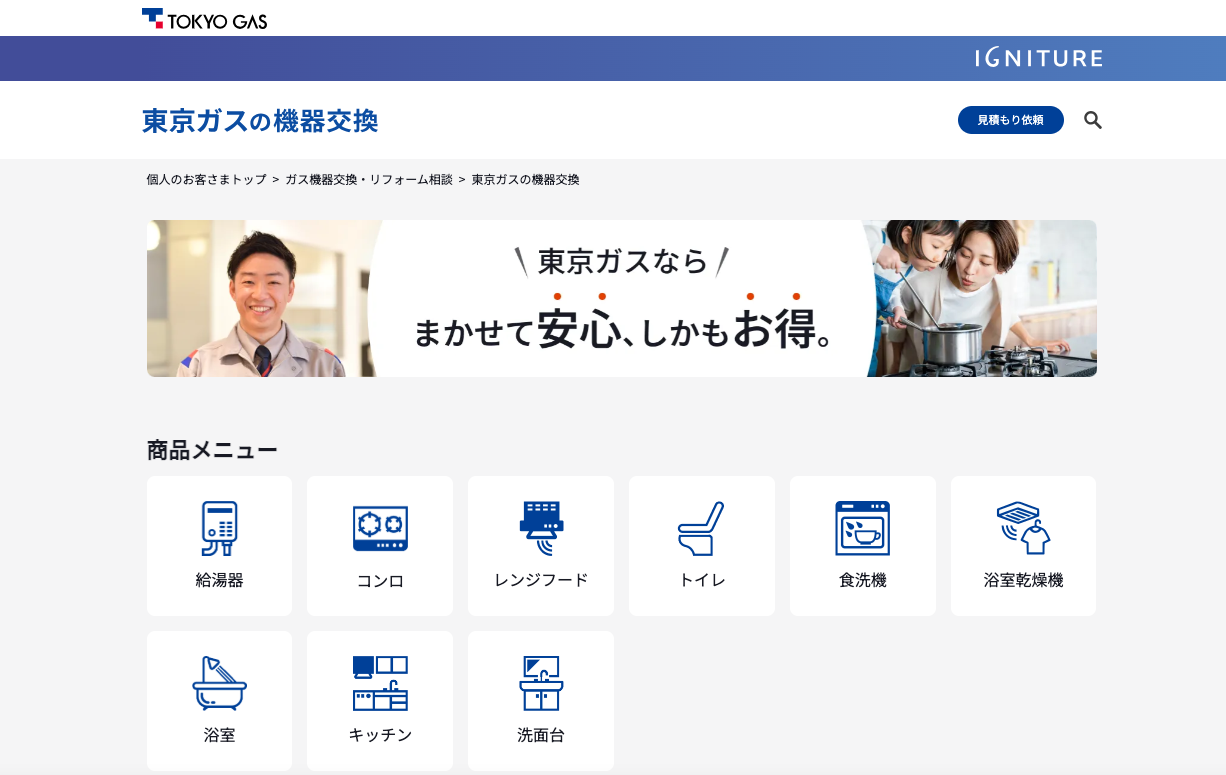Click the IGNITURE brand logo
Viewport: 1226px width, 775px height.
pos(1039,58)
